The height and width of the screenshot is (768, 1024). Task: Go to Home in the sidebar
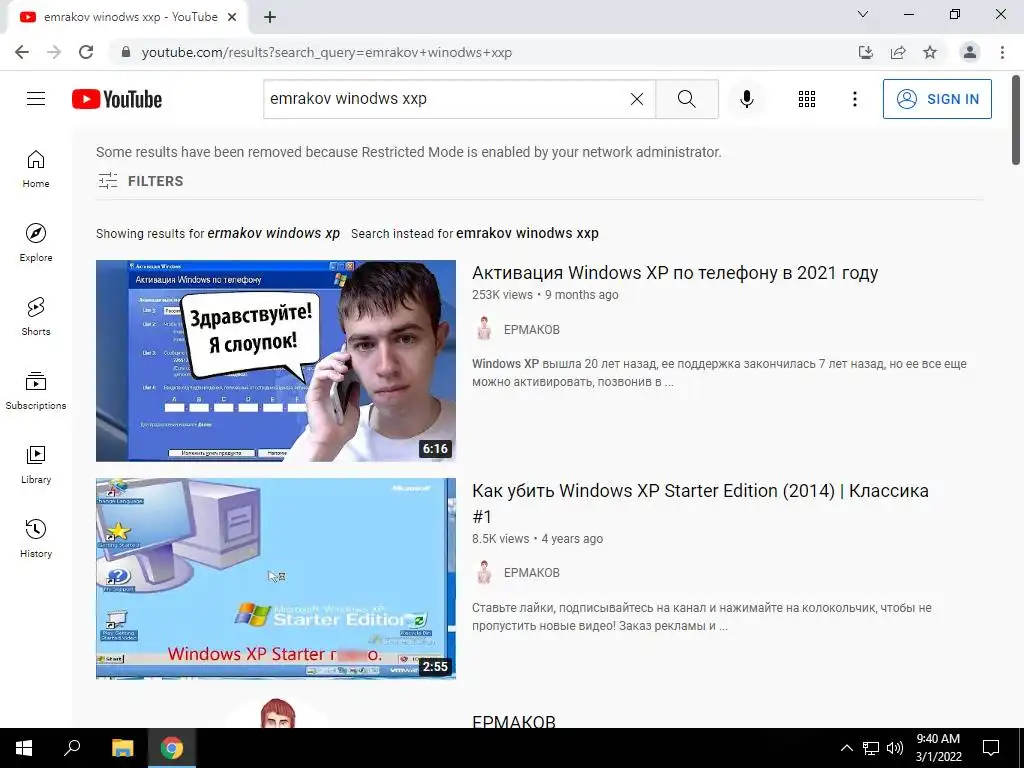point(36,169)
